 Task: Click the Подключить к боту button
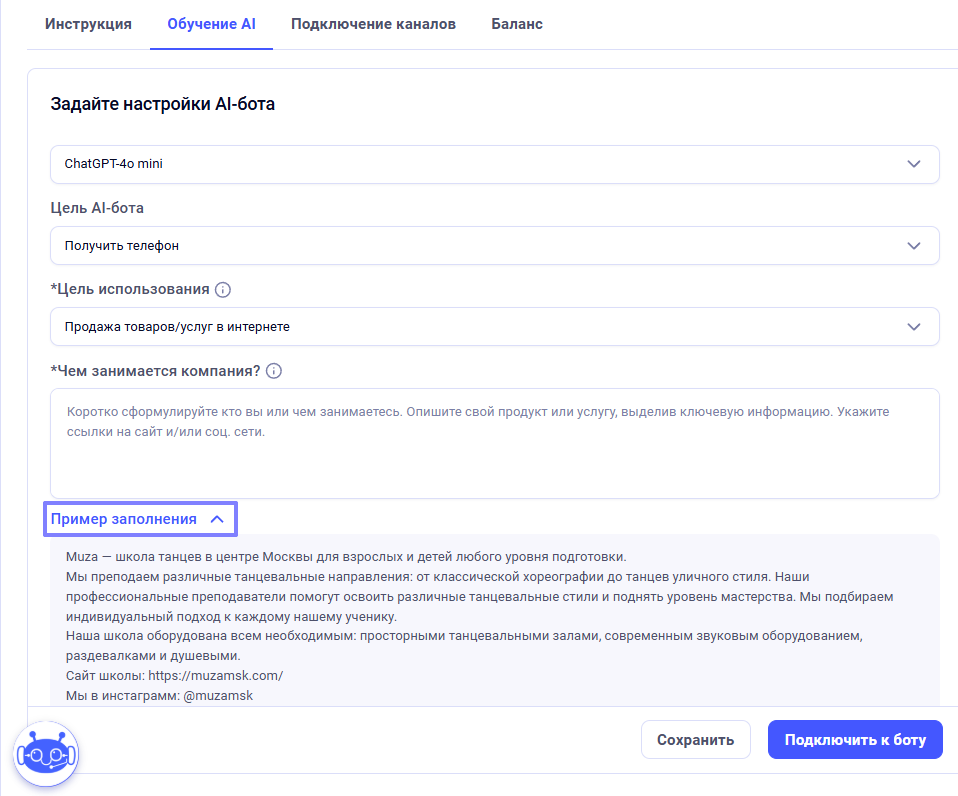pos(855,740)
